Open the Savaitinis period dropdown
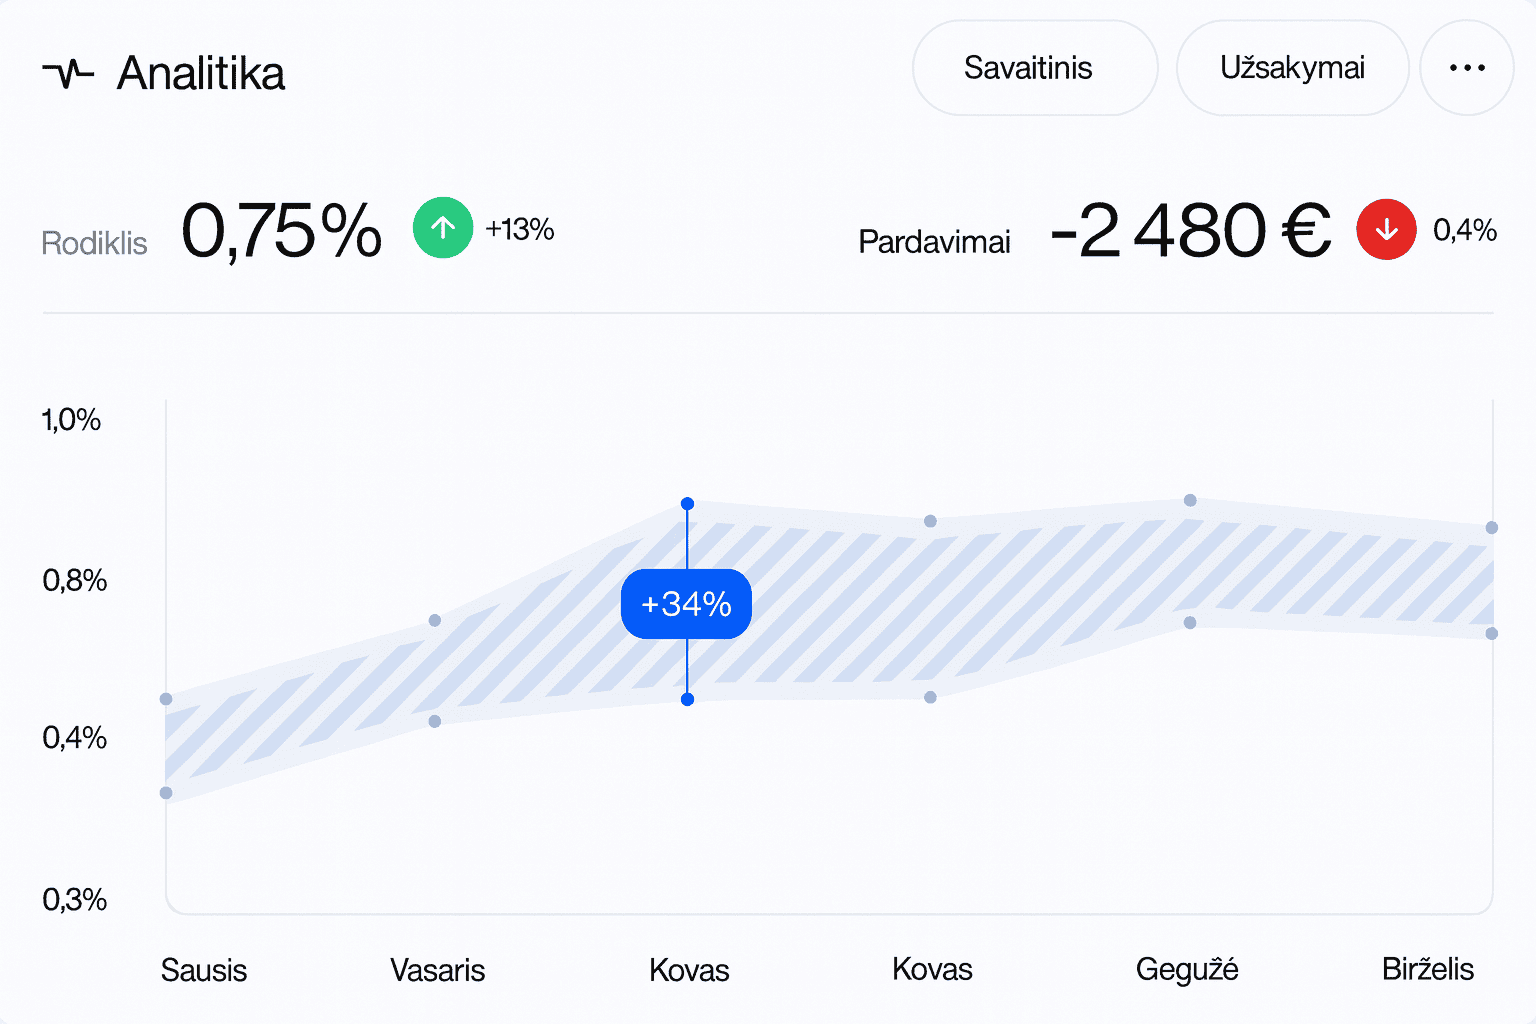Viewport: 1536px width, 1024px height. (x=1034, y=68)
